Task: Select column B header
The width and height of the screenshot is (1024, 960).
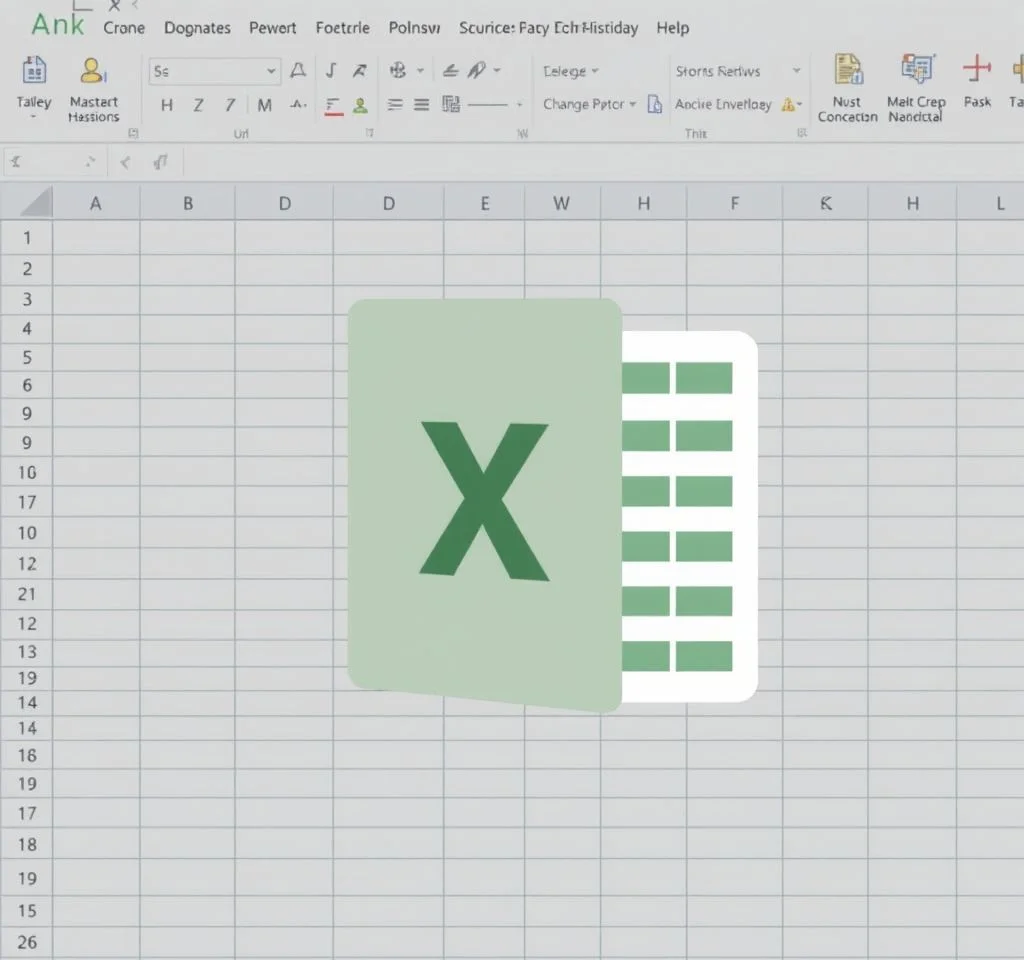Action: coord(188,204)
